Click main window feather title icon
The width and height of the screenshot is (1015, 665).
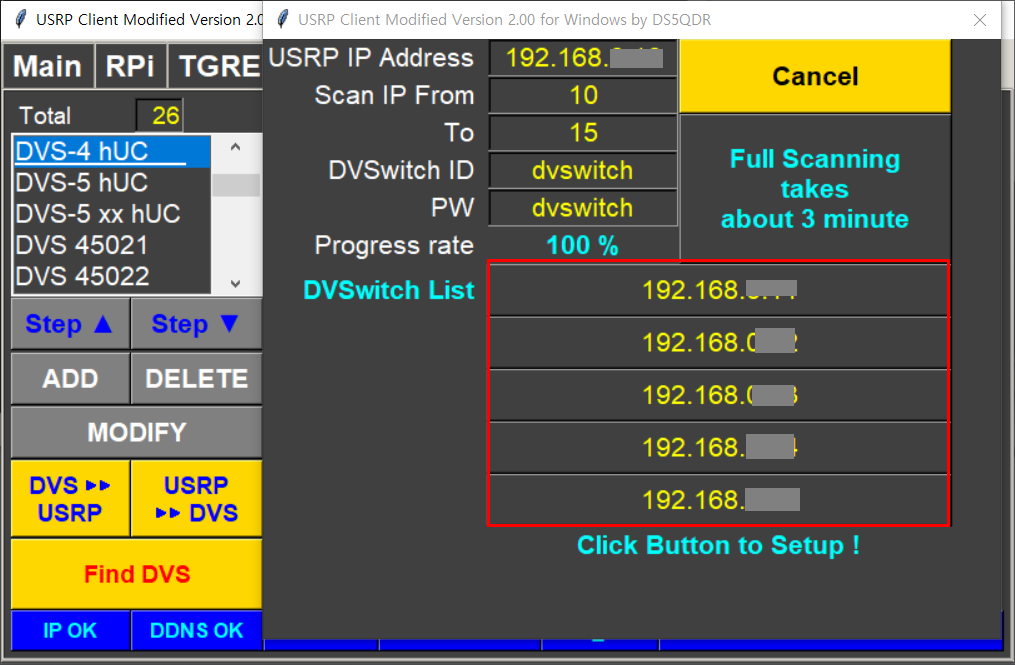[21, 19]
